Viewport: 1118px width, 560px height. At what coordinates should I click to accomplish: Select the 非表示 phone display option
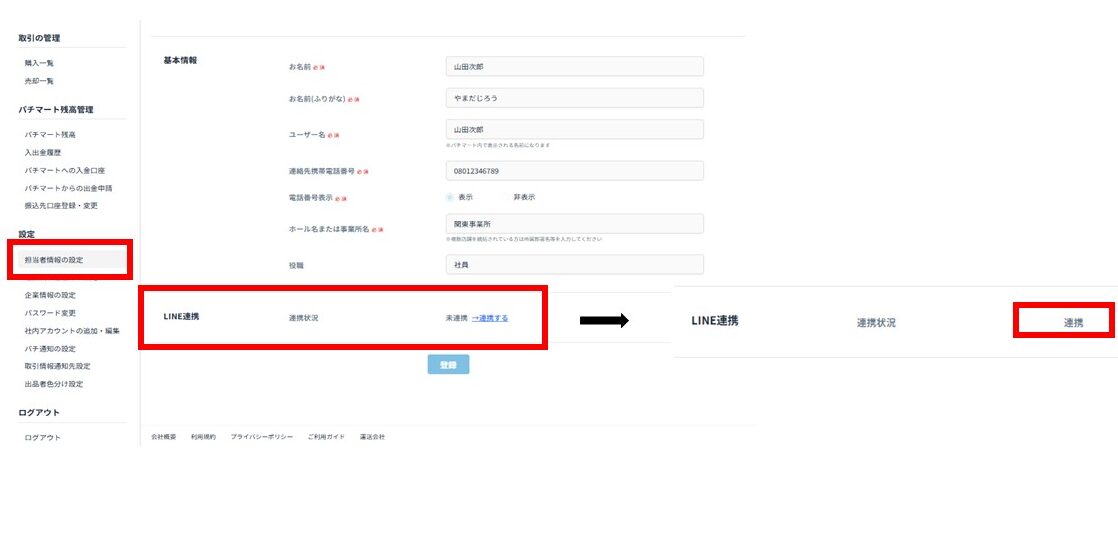(523, 197)
